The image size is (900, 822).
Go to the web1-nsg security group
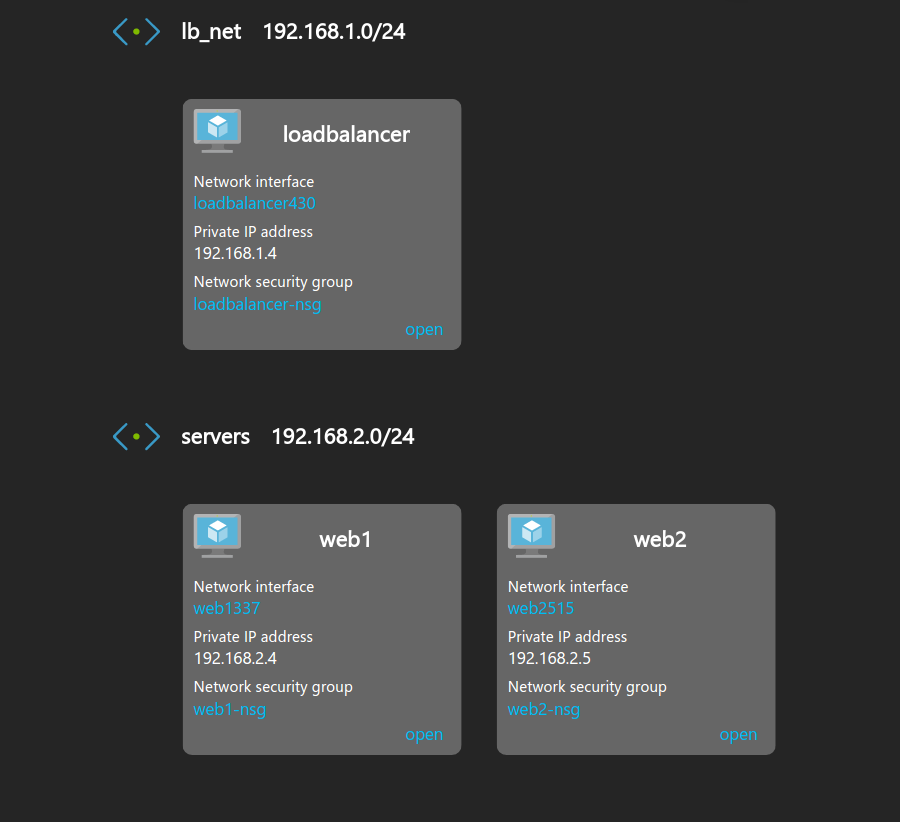click(229, 709)
